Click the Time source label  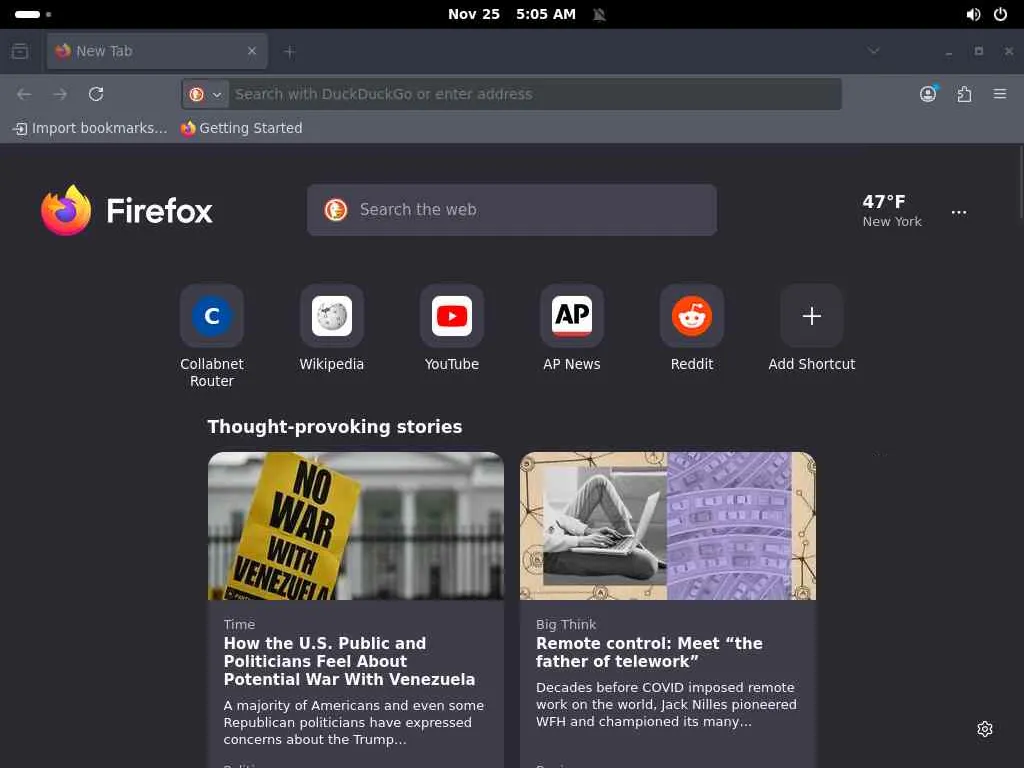[239, 624]
